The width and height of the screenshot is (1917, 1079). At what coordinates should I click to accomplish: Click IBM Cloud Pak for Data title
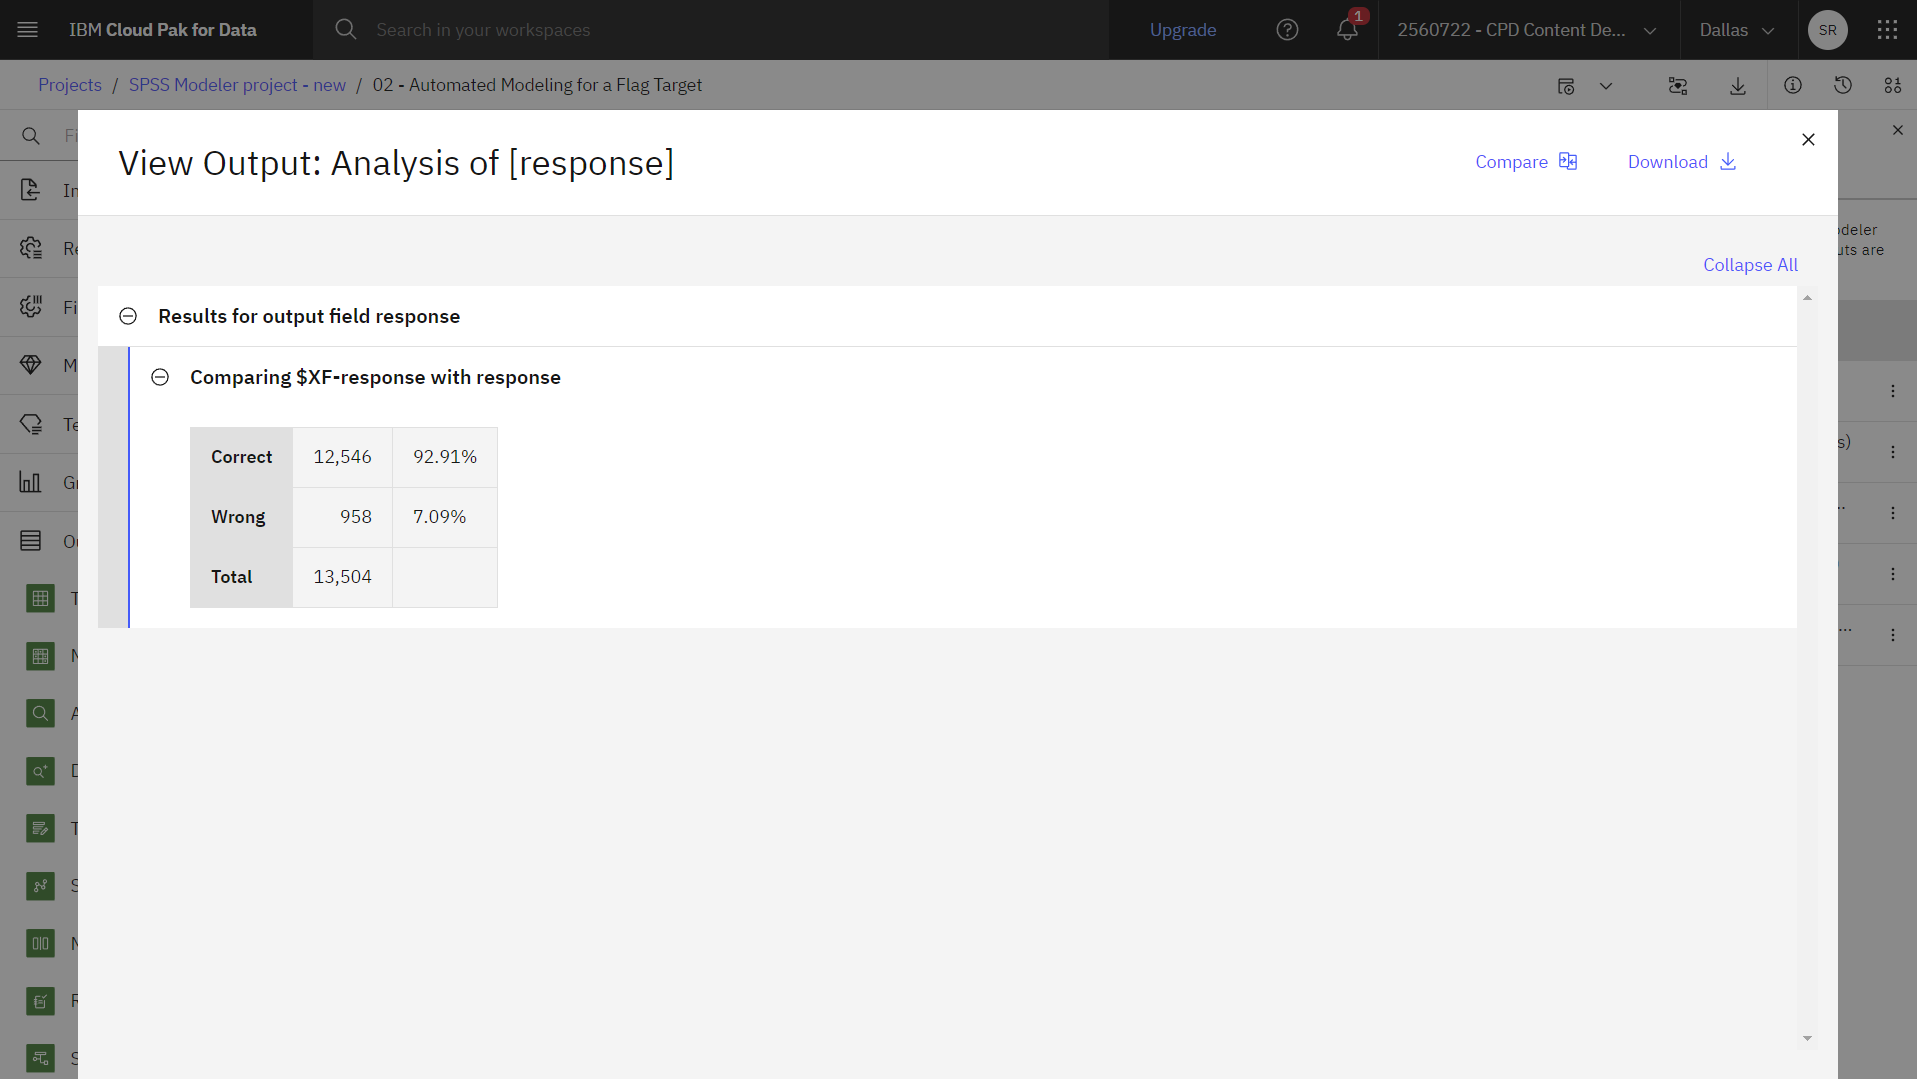pyautogui.click(x=162, y=30)
